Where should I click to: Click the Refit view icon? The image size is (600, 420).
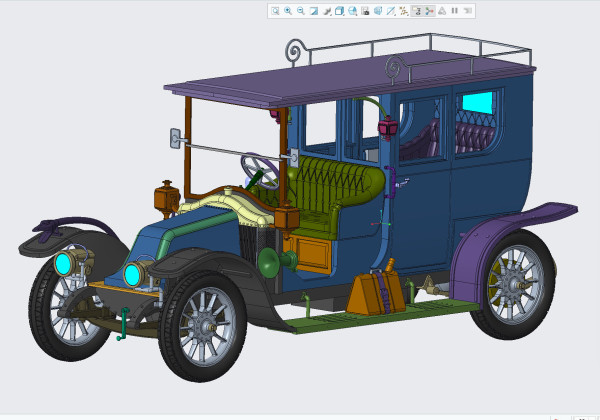pos(275,11)
